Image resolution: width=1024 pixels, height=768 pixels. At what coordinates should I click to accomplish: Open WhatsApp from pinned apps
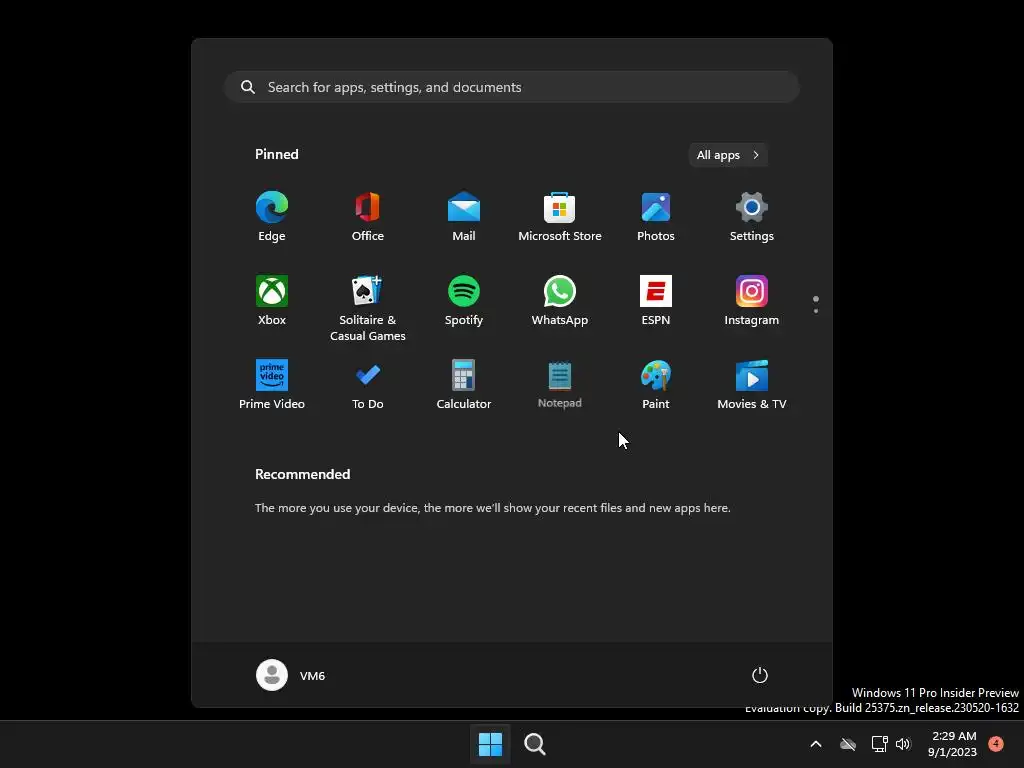[x=560, y=302]
